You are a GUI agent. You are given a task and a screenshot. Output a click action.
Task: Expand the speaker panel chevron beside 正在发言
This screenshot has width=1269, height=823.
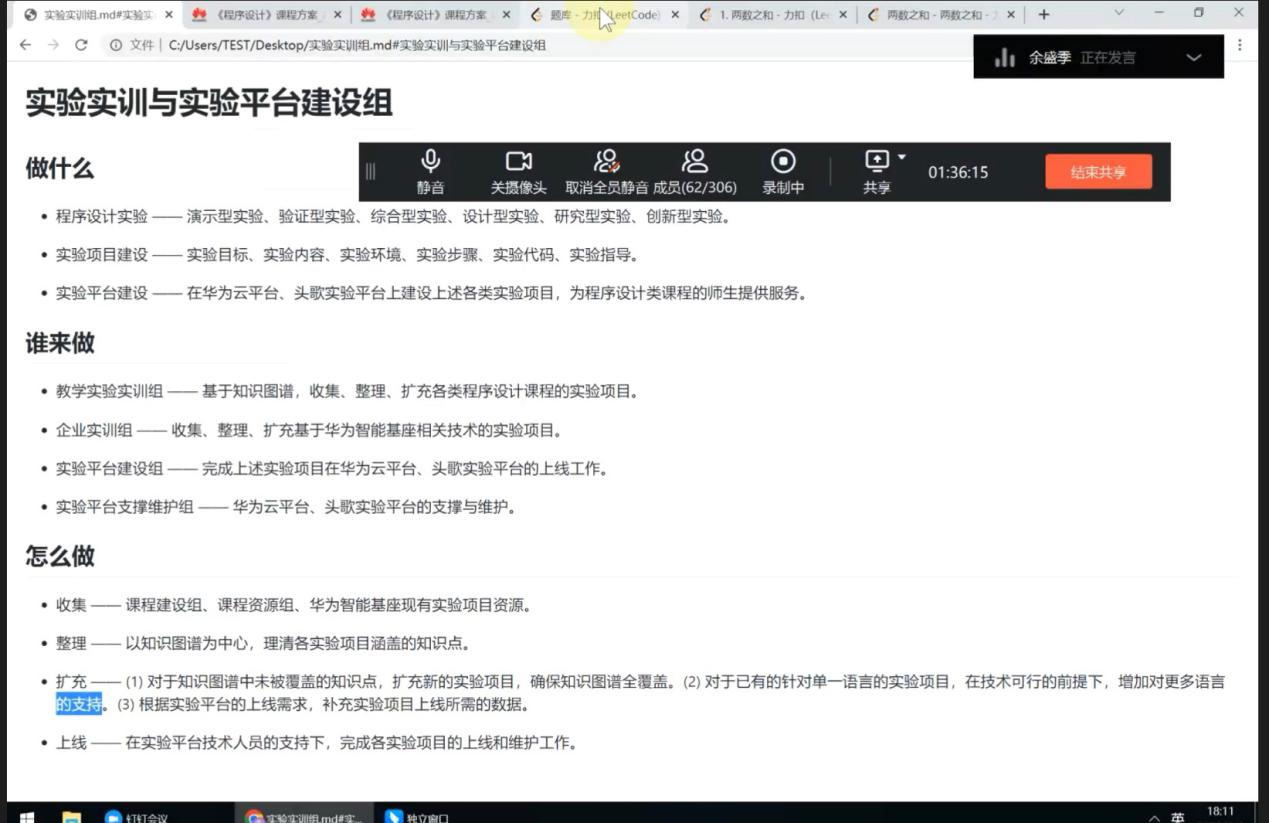(1193, 58)
